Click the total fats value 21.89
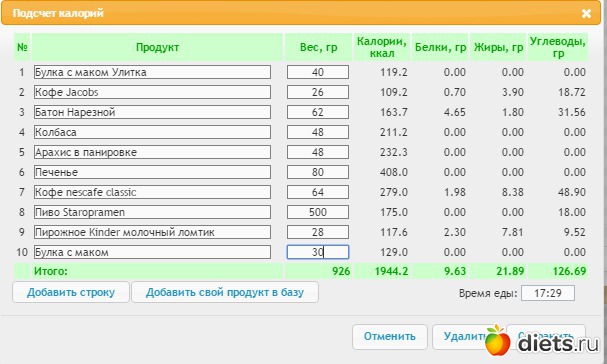The width and height of the screenshot is (607, 364). click(x=510, y=271)
